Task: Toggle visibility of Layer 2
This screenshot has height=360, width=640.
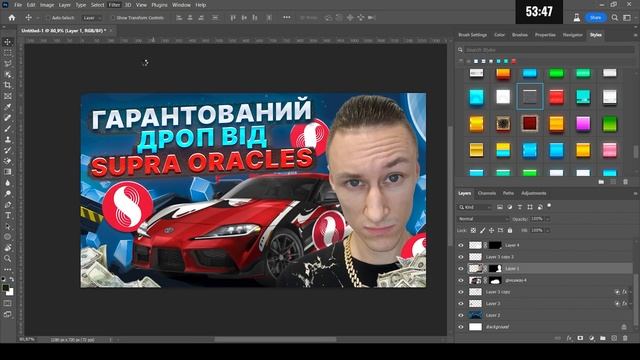Action: [x=461, y=316]
